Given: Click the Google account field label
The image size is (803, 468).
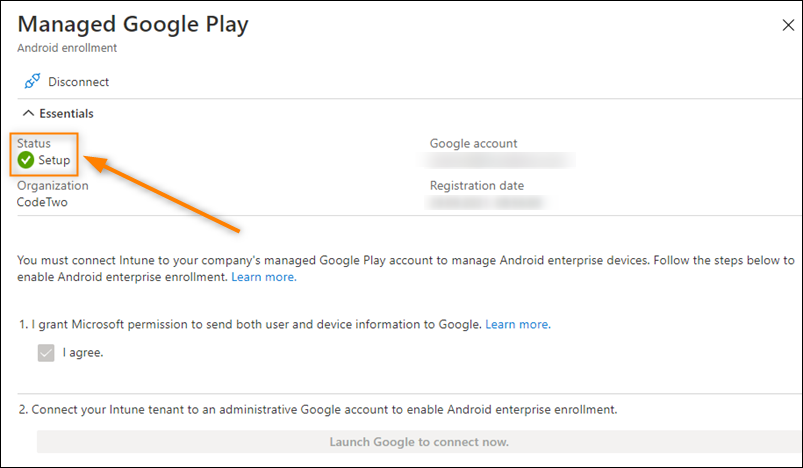Looking at the screenshot, I should coord(474,144).
